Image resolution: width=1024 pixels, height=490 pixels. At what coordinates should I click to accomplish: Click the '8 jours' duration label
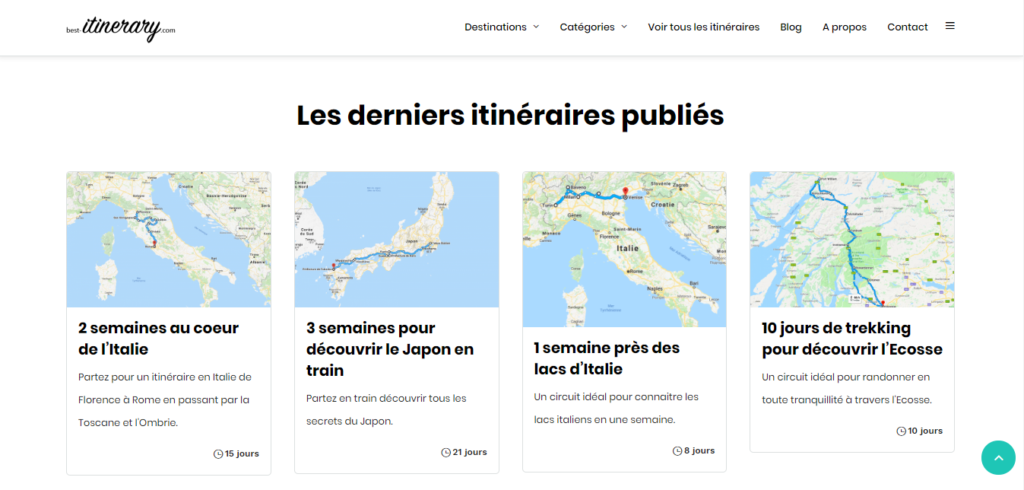click(699, 451)
